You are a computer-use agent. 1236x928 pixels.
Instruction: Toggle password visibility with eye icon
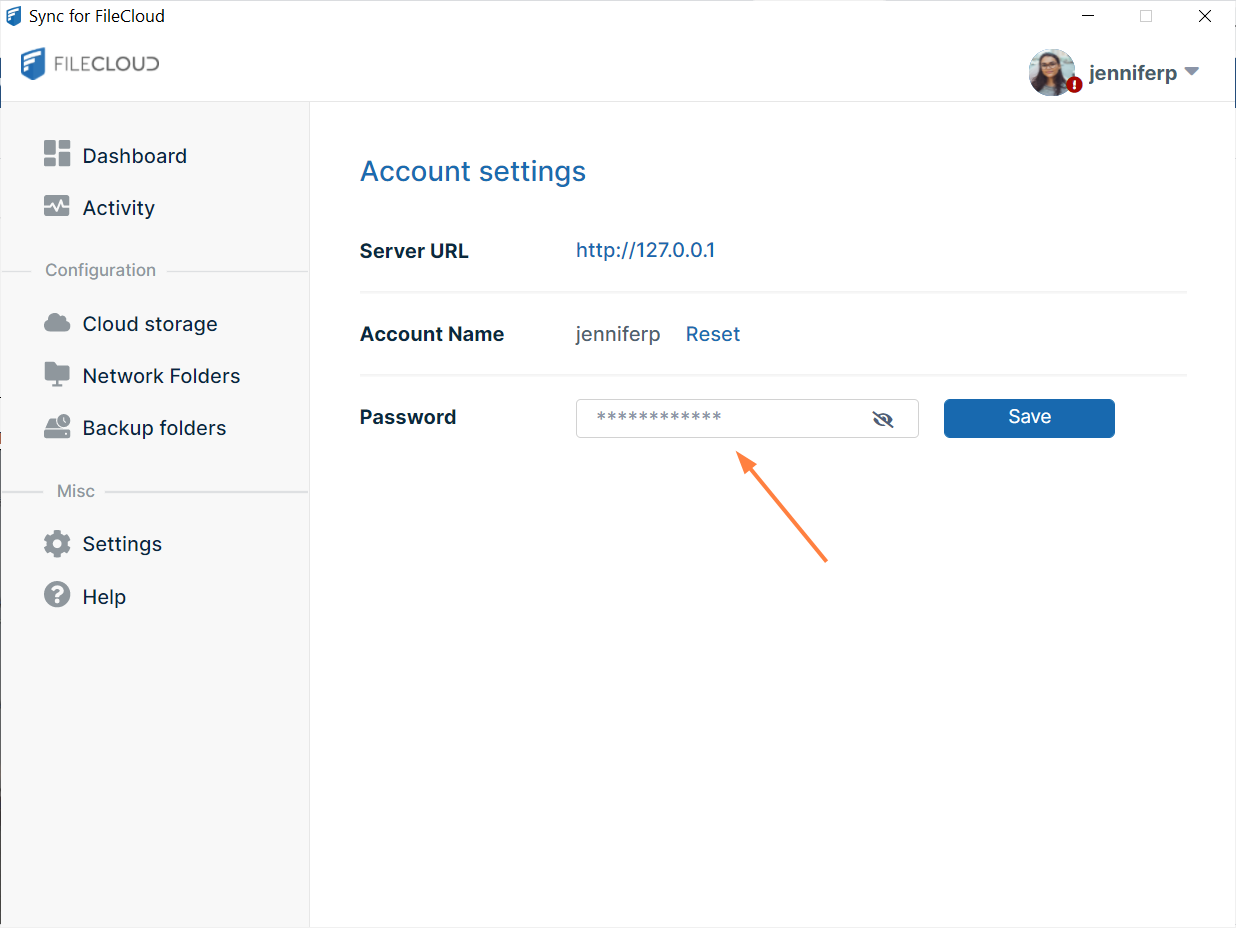click(882, 419)
